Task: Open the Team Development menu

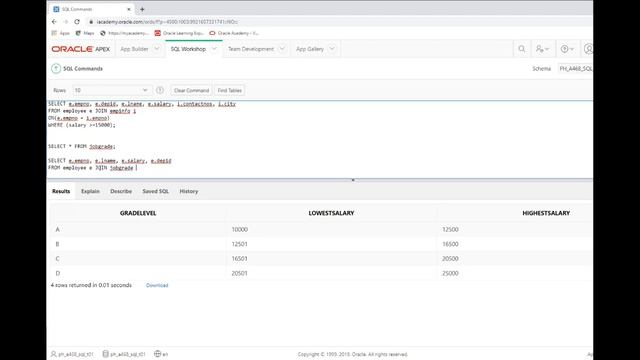Action: click(x=251, y=49)
